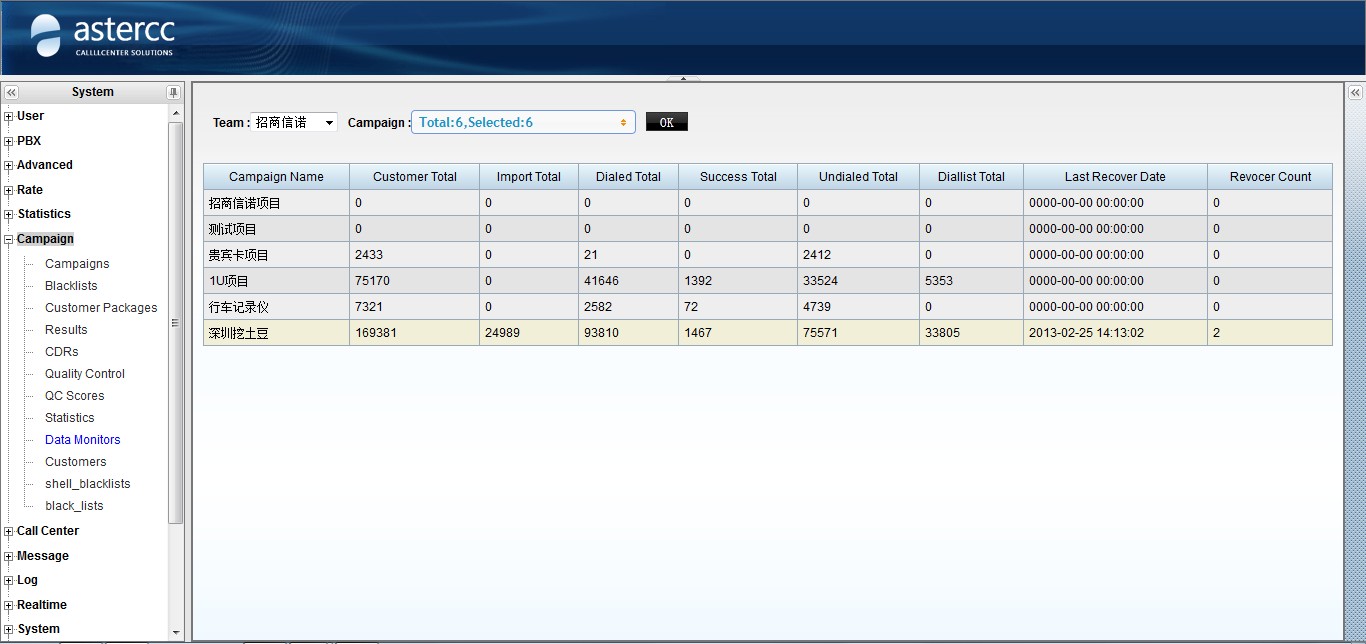Expand the PBX tree node

point(9,142)
